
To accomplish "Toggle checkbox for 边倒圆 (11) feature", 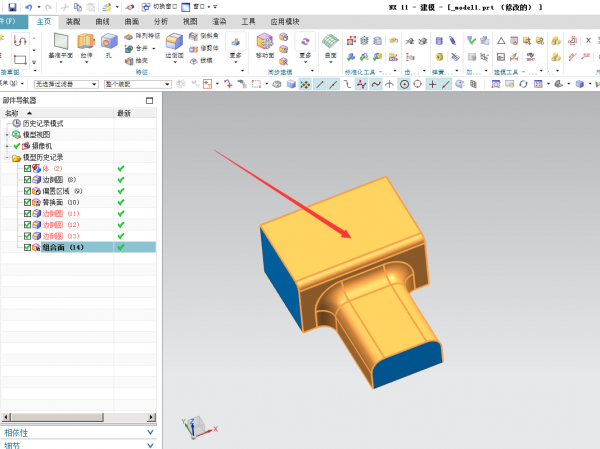I will (x=27, y=213).
